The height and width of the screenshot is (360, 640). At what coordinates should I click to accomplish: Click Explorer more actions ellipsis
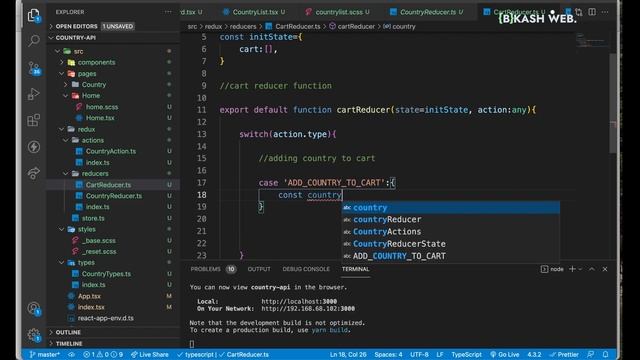coord(168,12)
